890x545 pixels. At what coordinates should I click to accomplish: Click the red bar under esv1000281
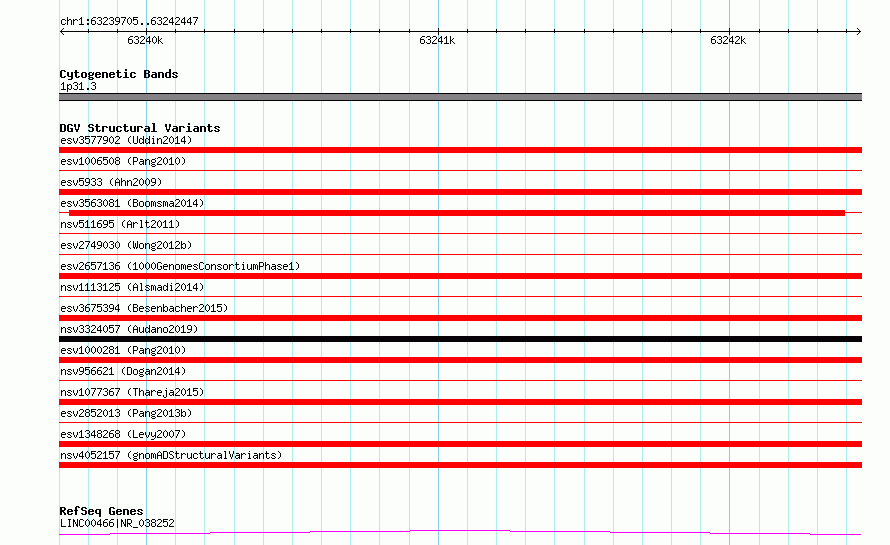pos(460,360)
